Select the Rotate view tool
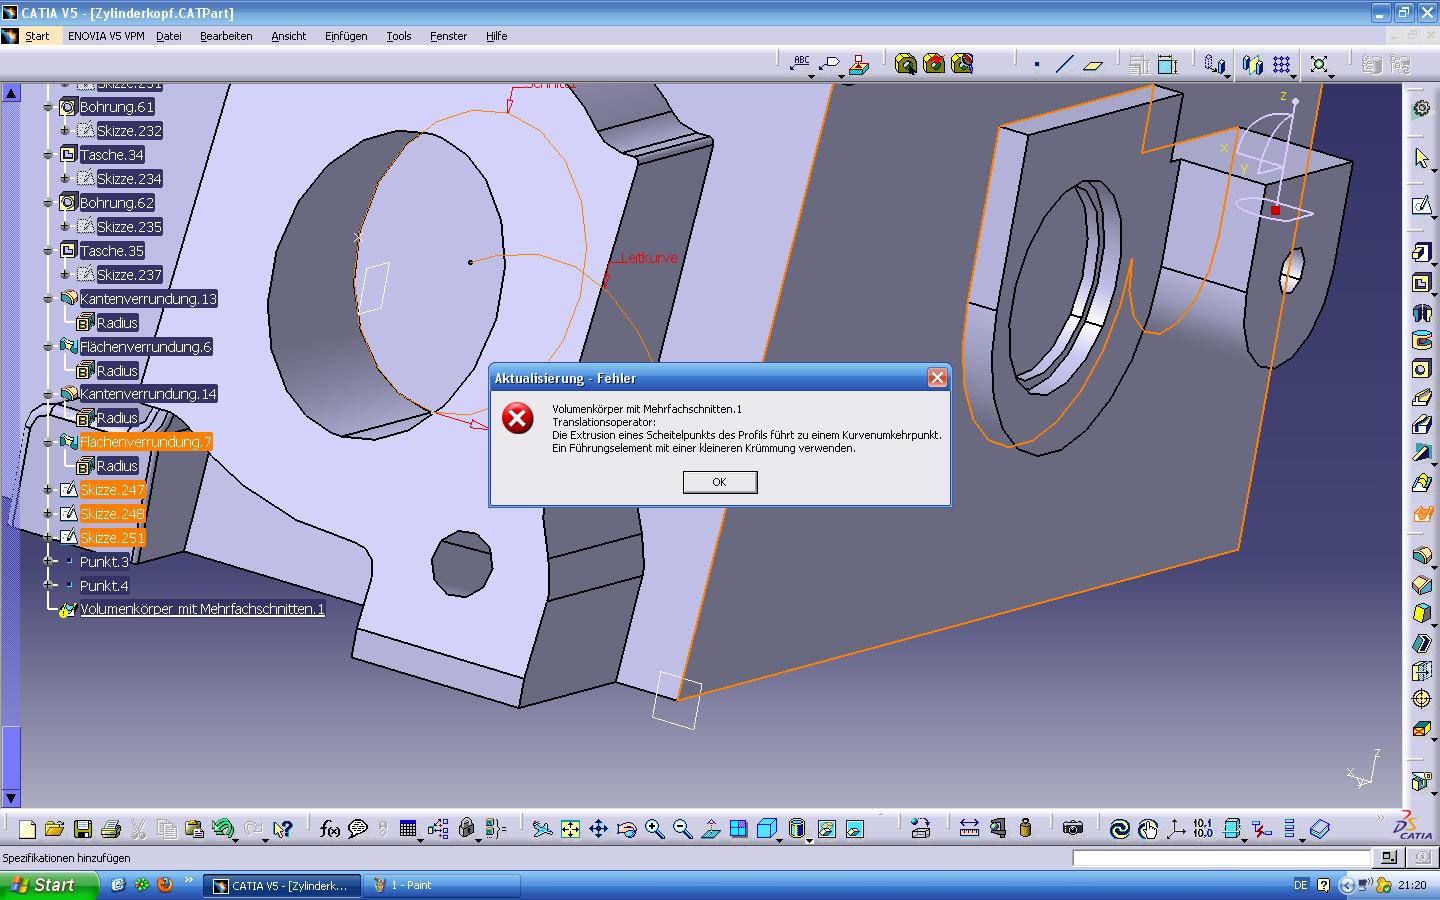The image size is (1440, 900). tap(626, 829)
